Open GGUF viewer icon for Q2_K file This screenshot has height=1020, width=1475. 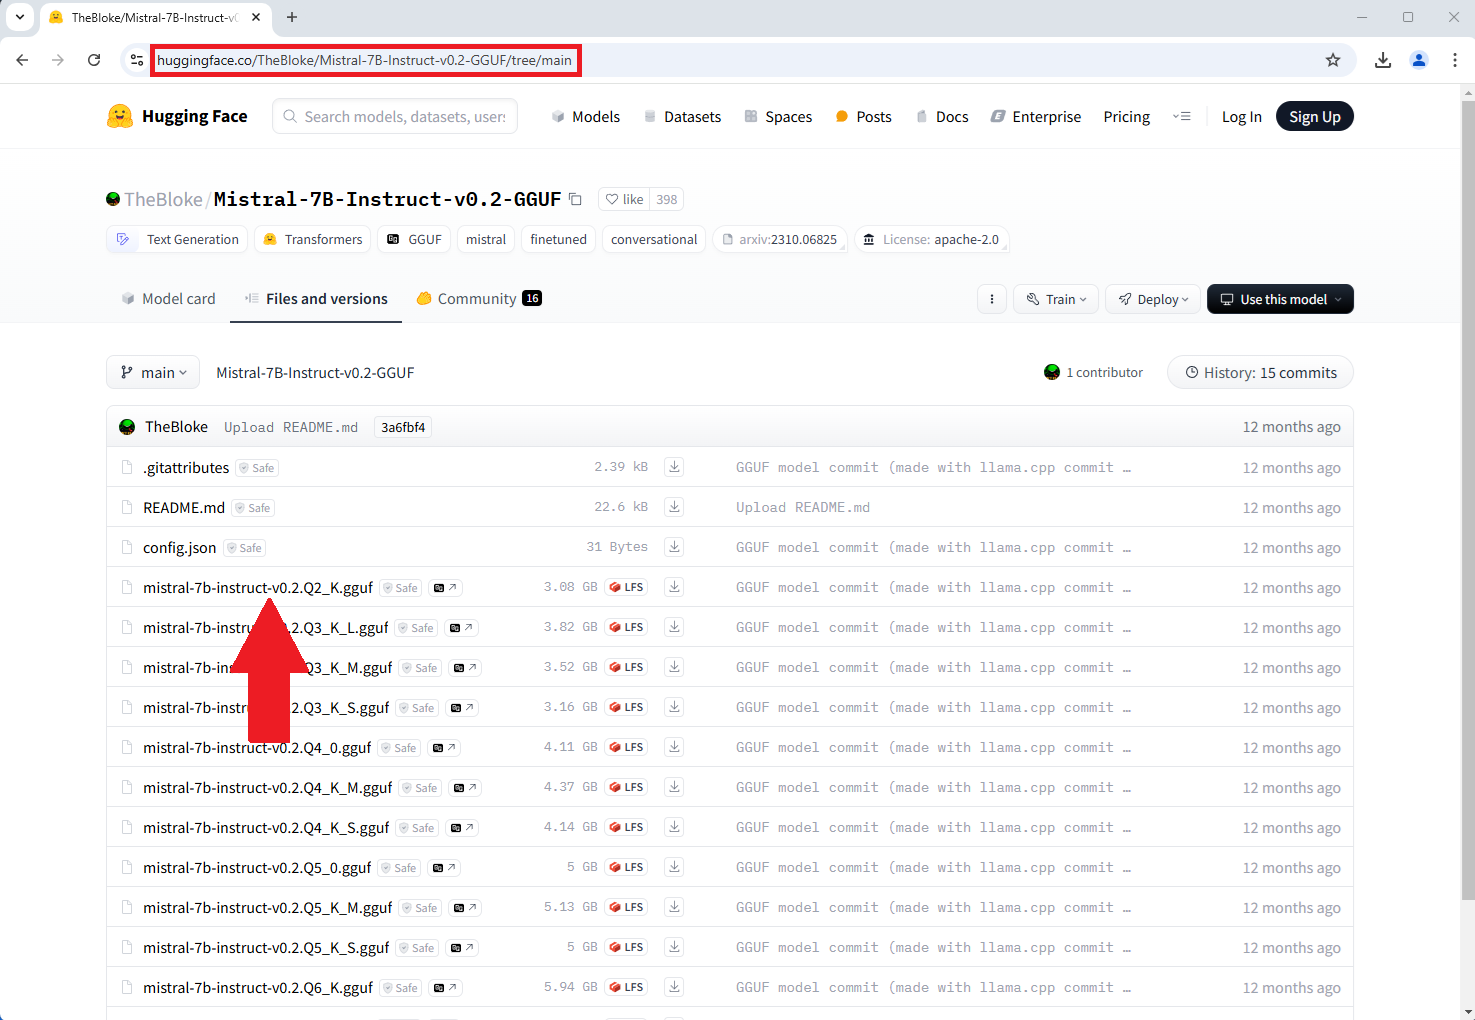click(446, 588)
